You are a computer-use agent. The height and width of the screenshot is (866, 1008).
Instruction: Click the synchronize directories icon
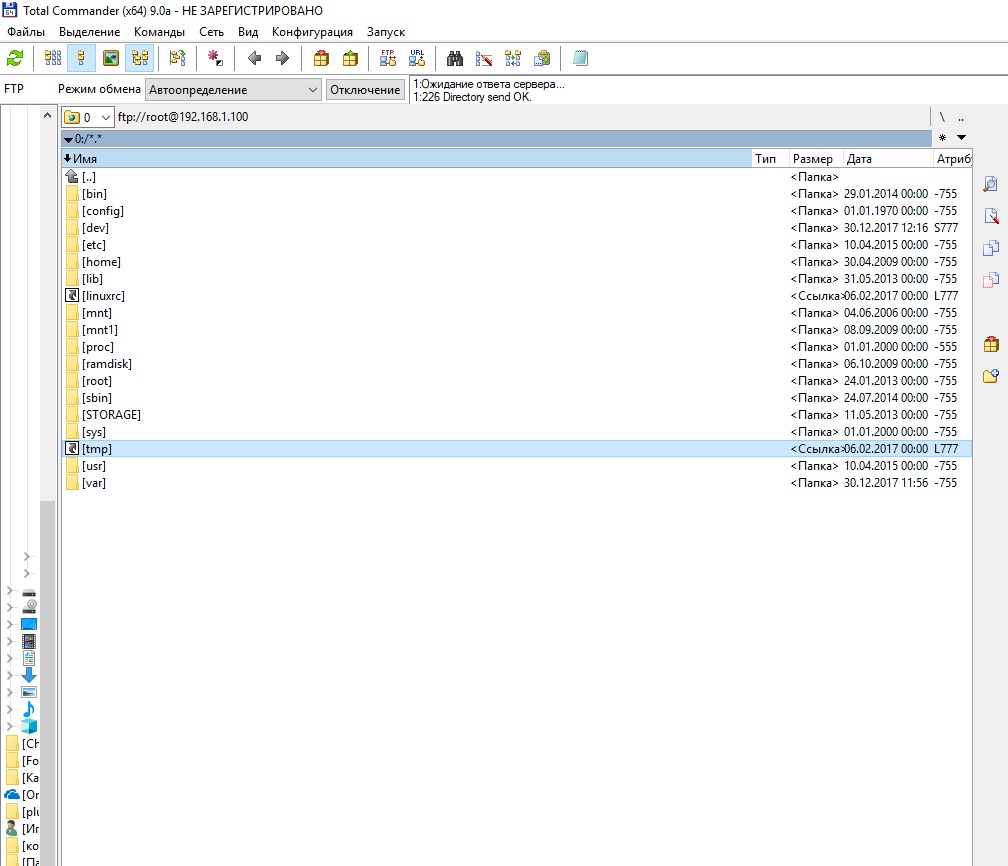[513, 59]
